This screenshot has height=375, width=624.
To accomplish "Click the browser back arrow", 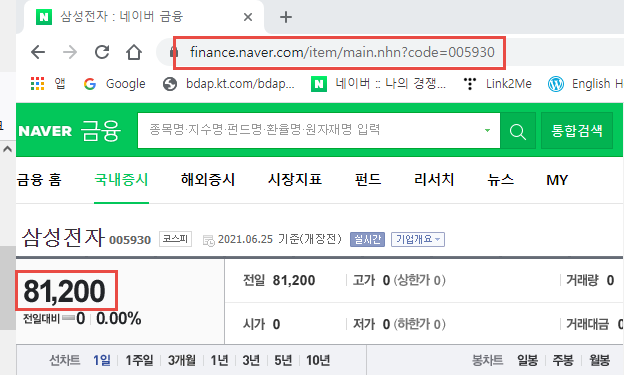I will click(x=38, y=52).
